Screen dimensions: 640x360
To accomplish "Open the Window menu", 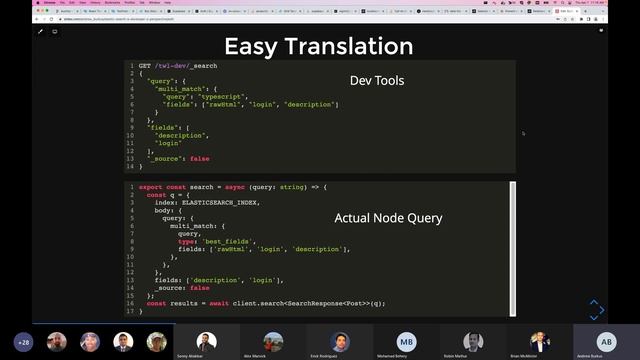I will click(x=155, y=2).
